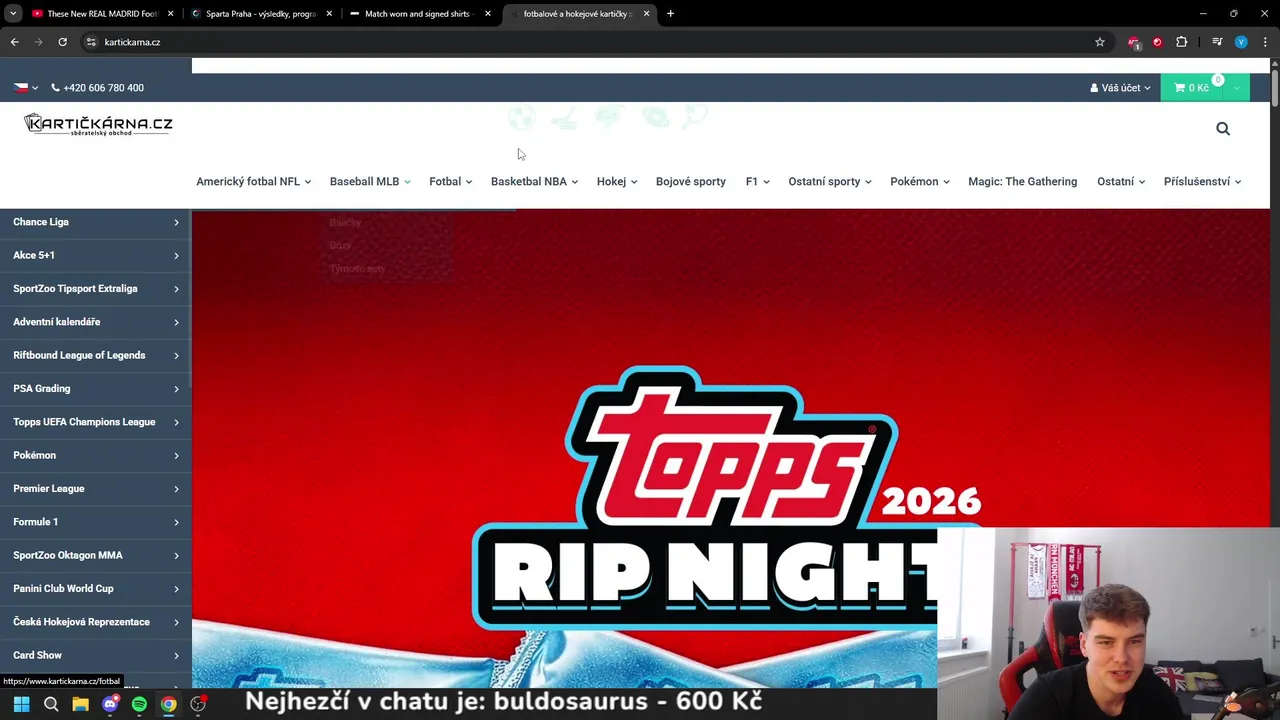Expand the Příslušenství dropdown menu

tap(1202, 181)
